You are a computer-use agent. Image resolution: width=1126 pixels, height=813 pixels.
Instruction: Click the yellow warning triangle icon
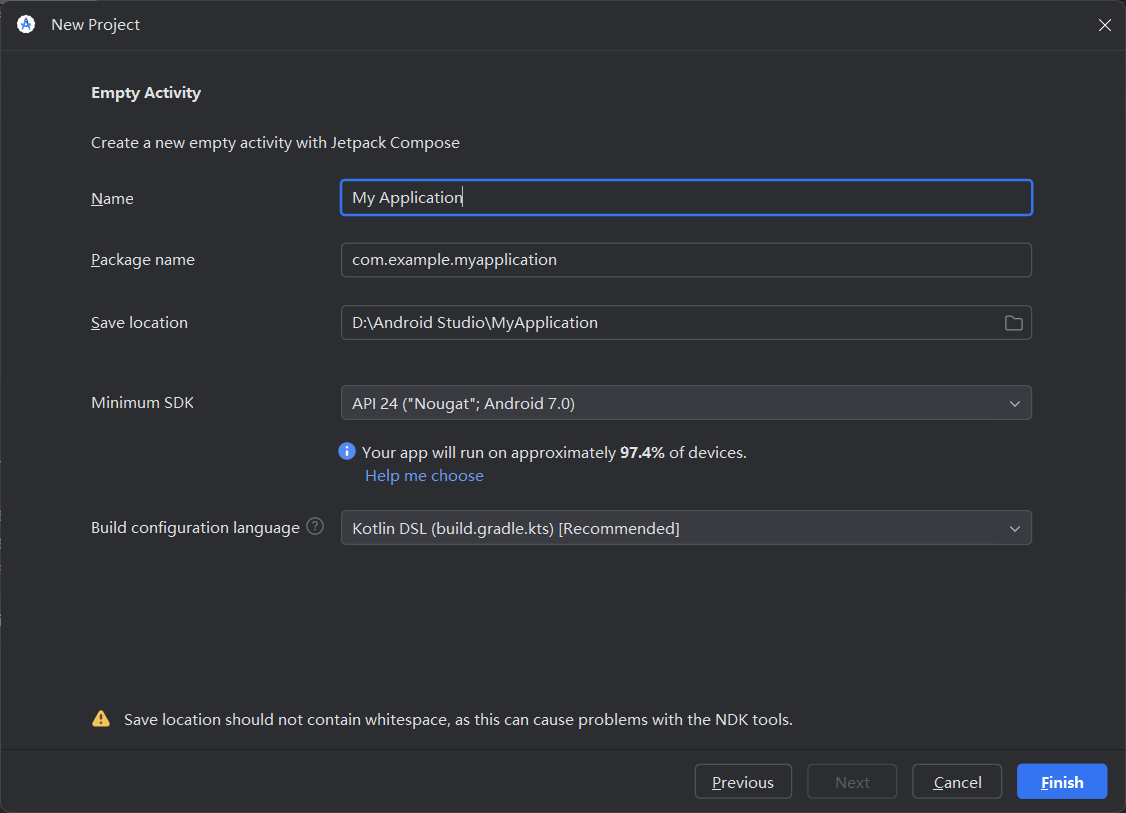101,718
